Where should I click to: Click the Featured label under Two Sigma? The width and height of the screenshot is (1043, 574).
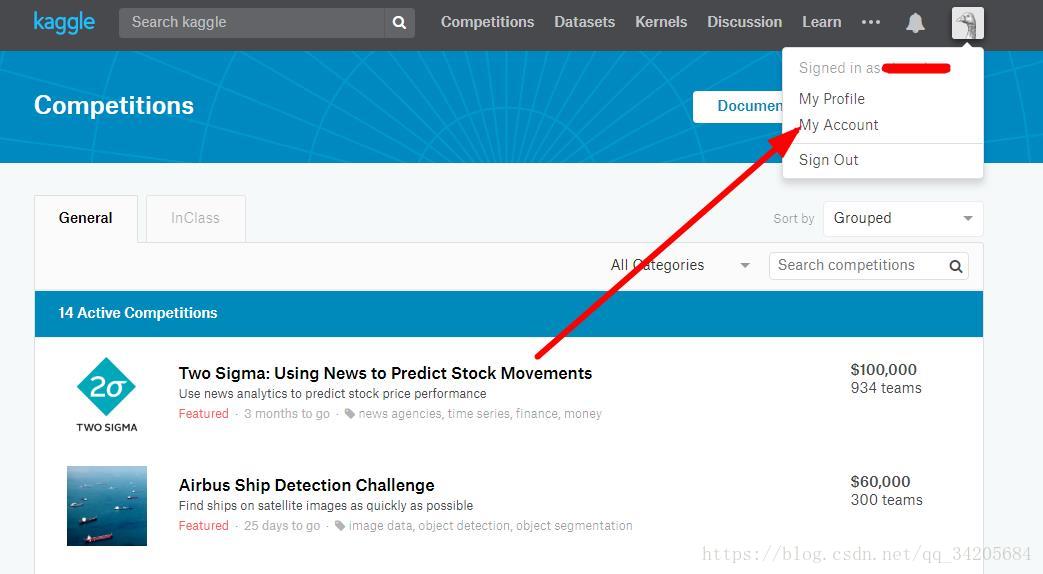204,414
